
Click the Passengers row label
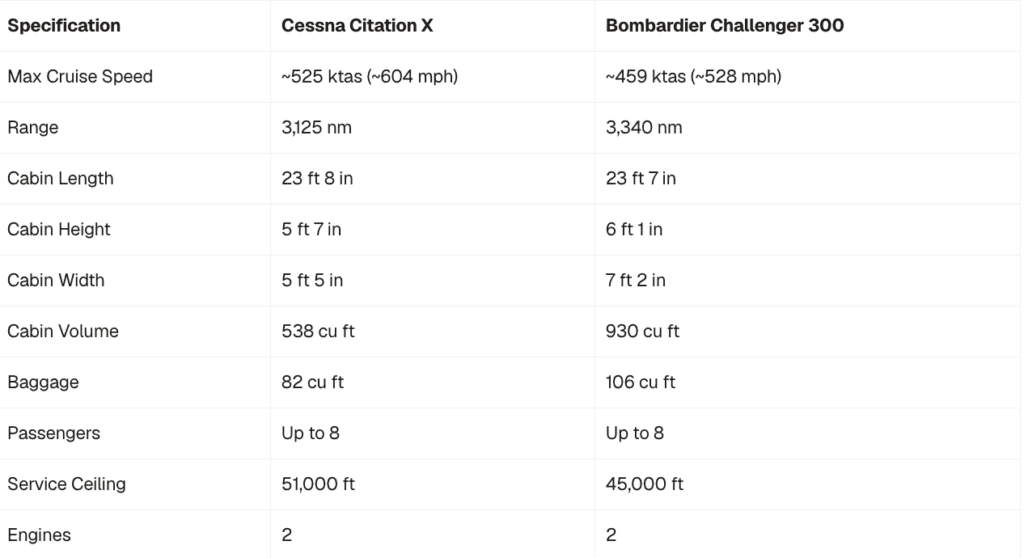[54, 433]
